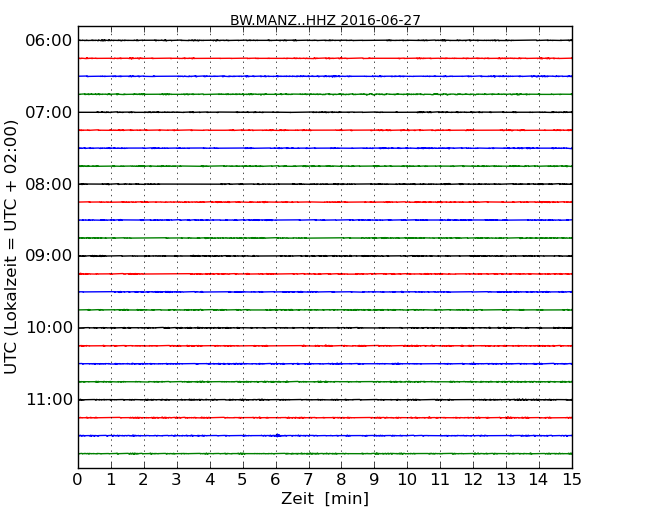Click x-axis tick label 15

[x=572, y=480]
